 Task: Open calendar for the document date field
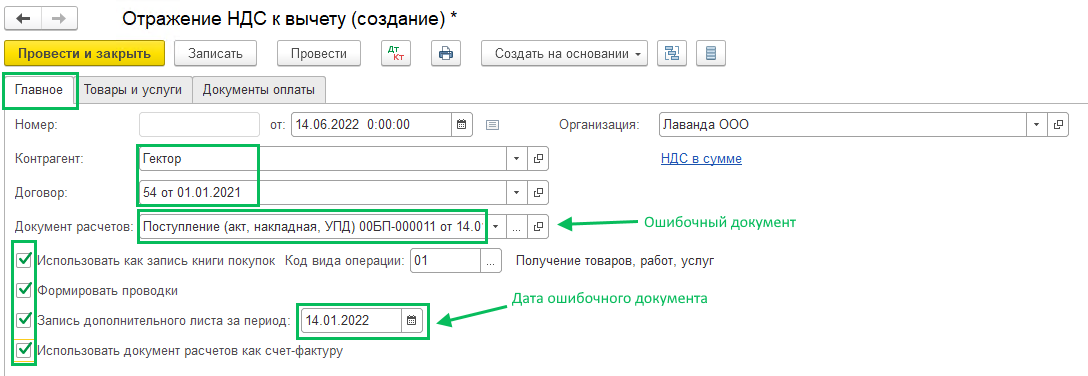[x=461, y=125]
